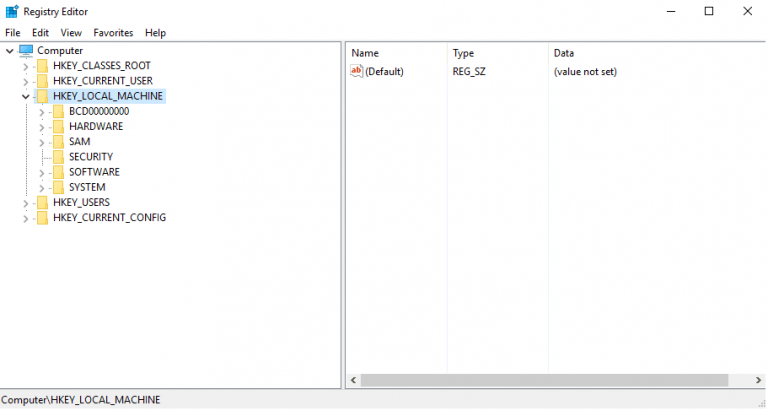Viewport: 768px width, 411px height.
Task: Select the HKEY_CLASSES_ROOT label
Action: 102,66
